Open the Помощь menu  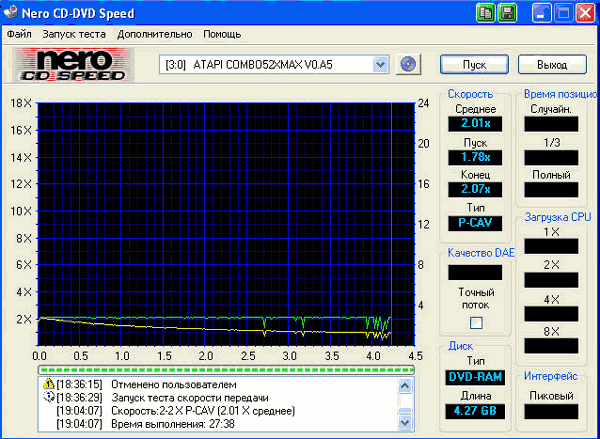pyautogui.click(x=222, y=34)
